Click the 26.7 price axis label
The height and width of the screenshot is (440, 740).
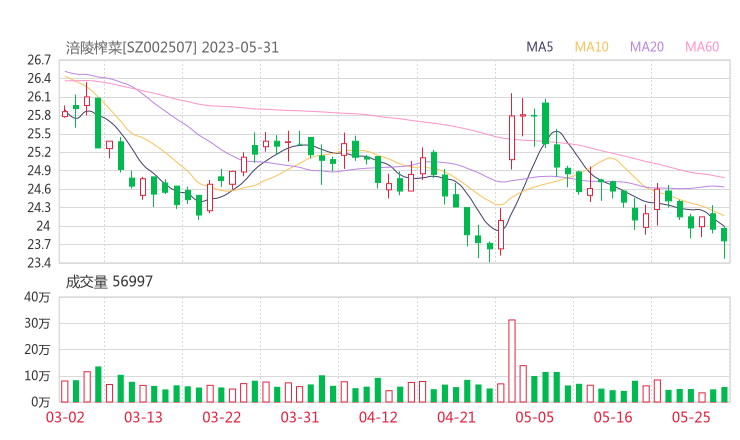pyautogui.click(x=39, y=60)
